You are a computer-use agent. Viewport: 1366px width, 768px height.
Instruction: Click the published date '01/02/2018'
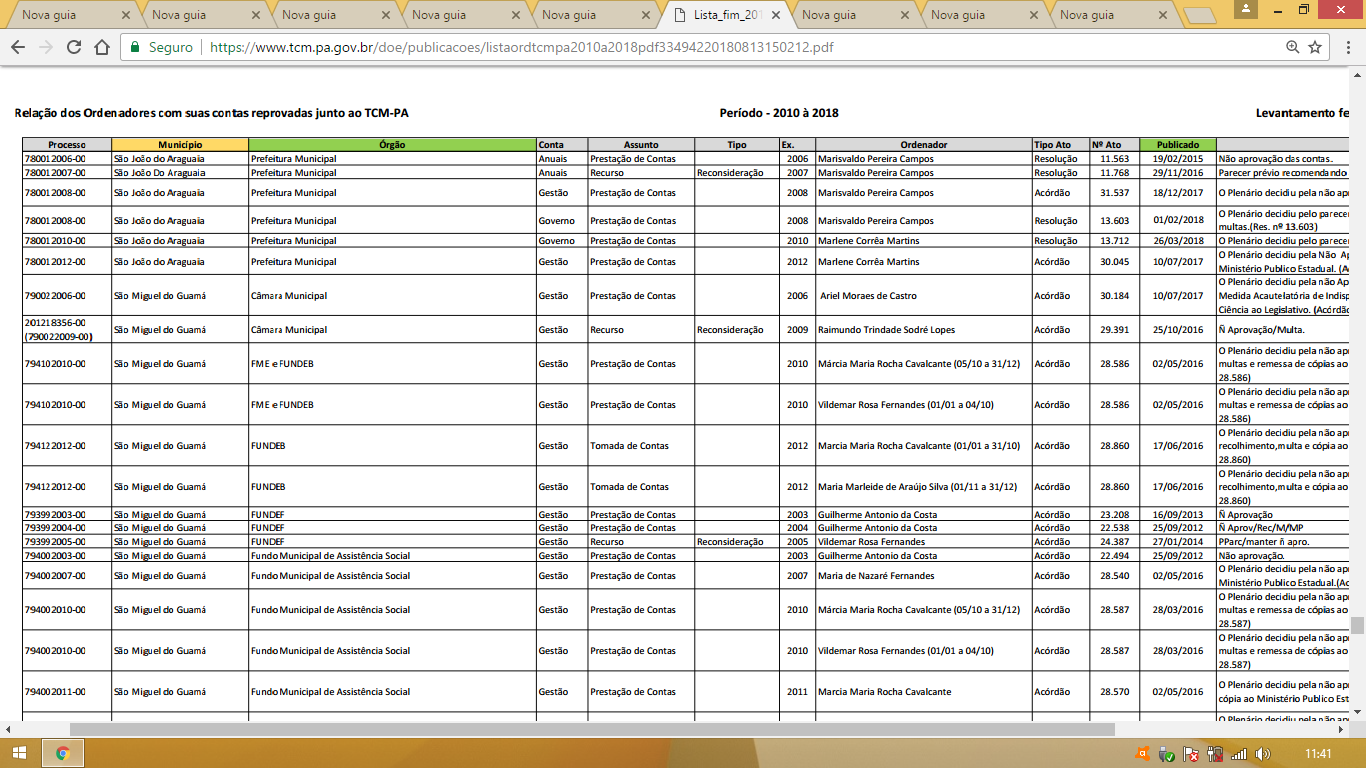tap(1178, 221)
